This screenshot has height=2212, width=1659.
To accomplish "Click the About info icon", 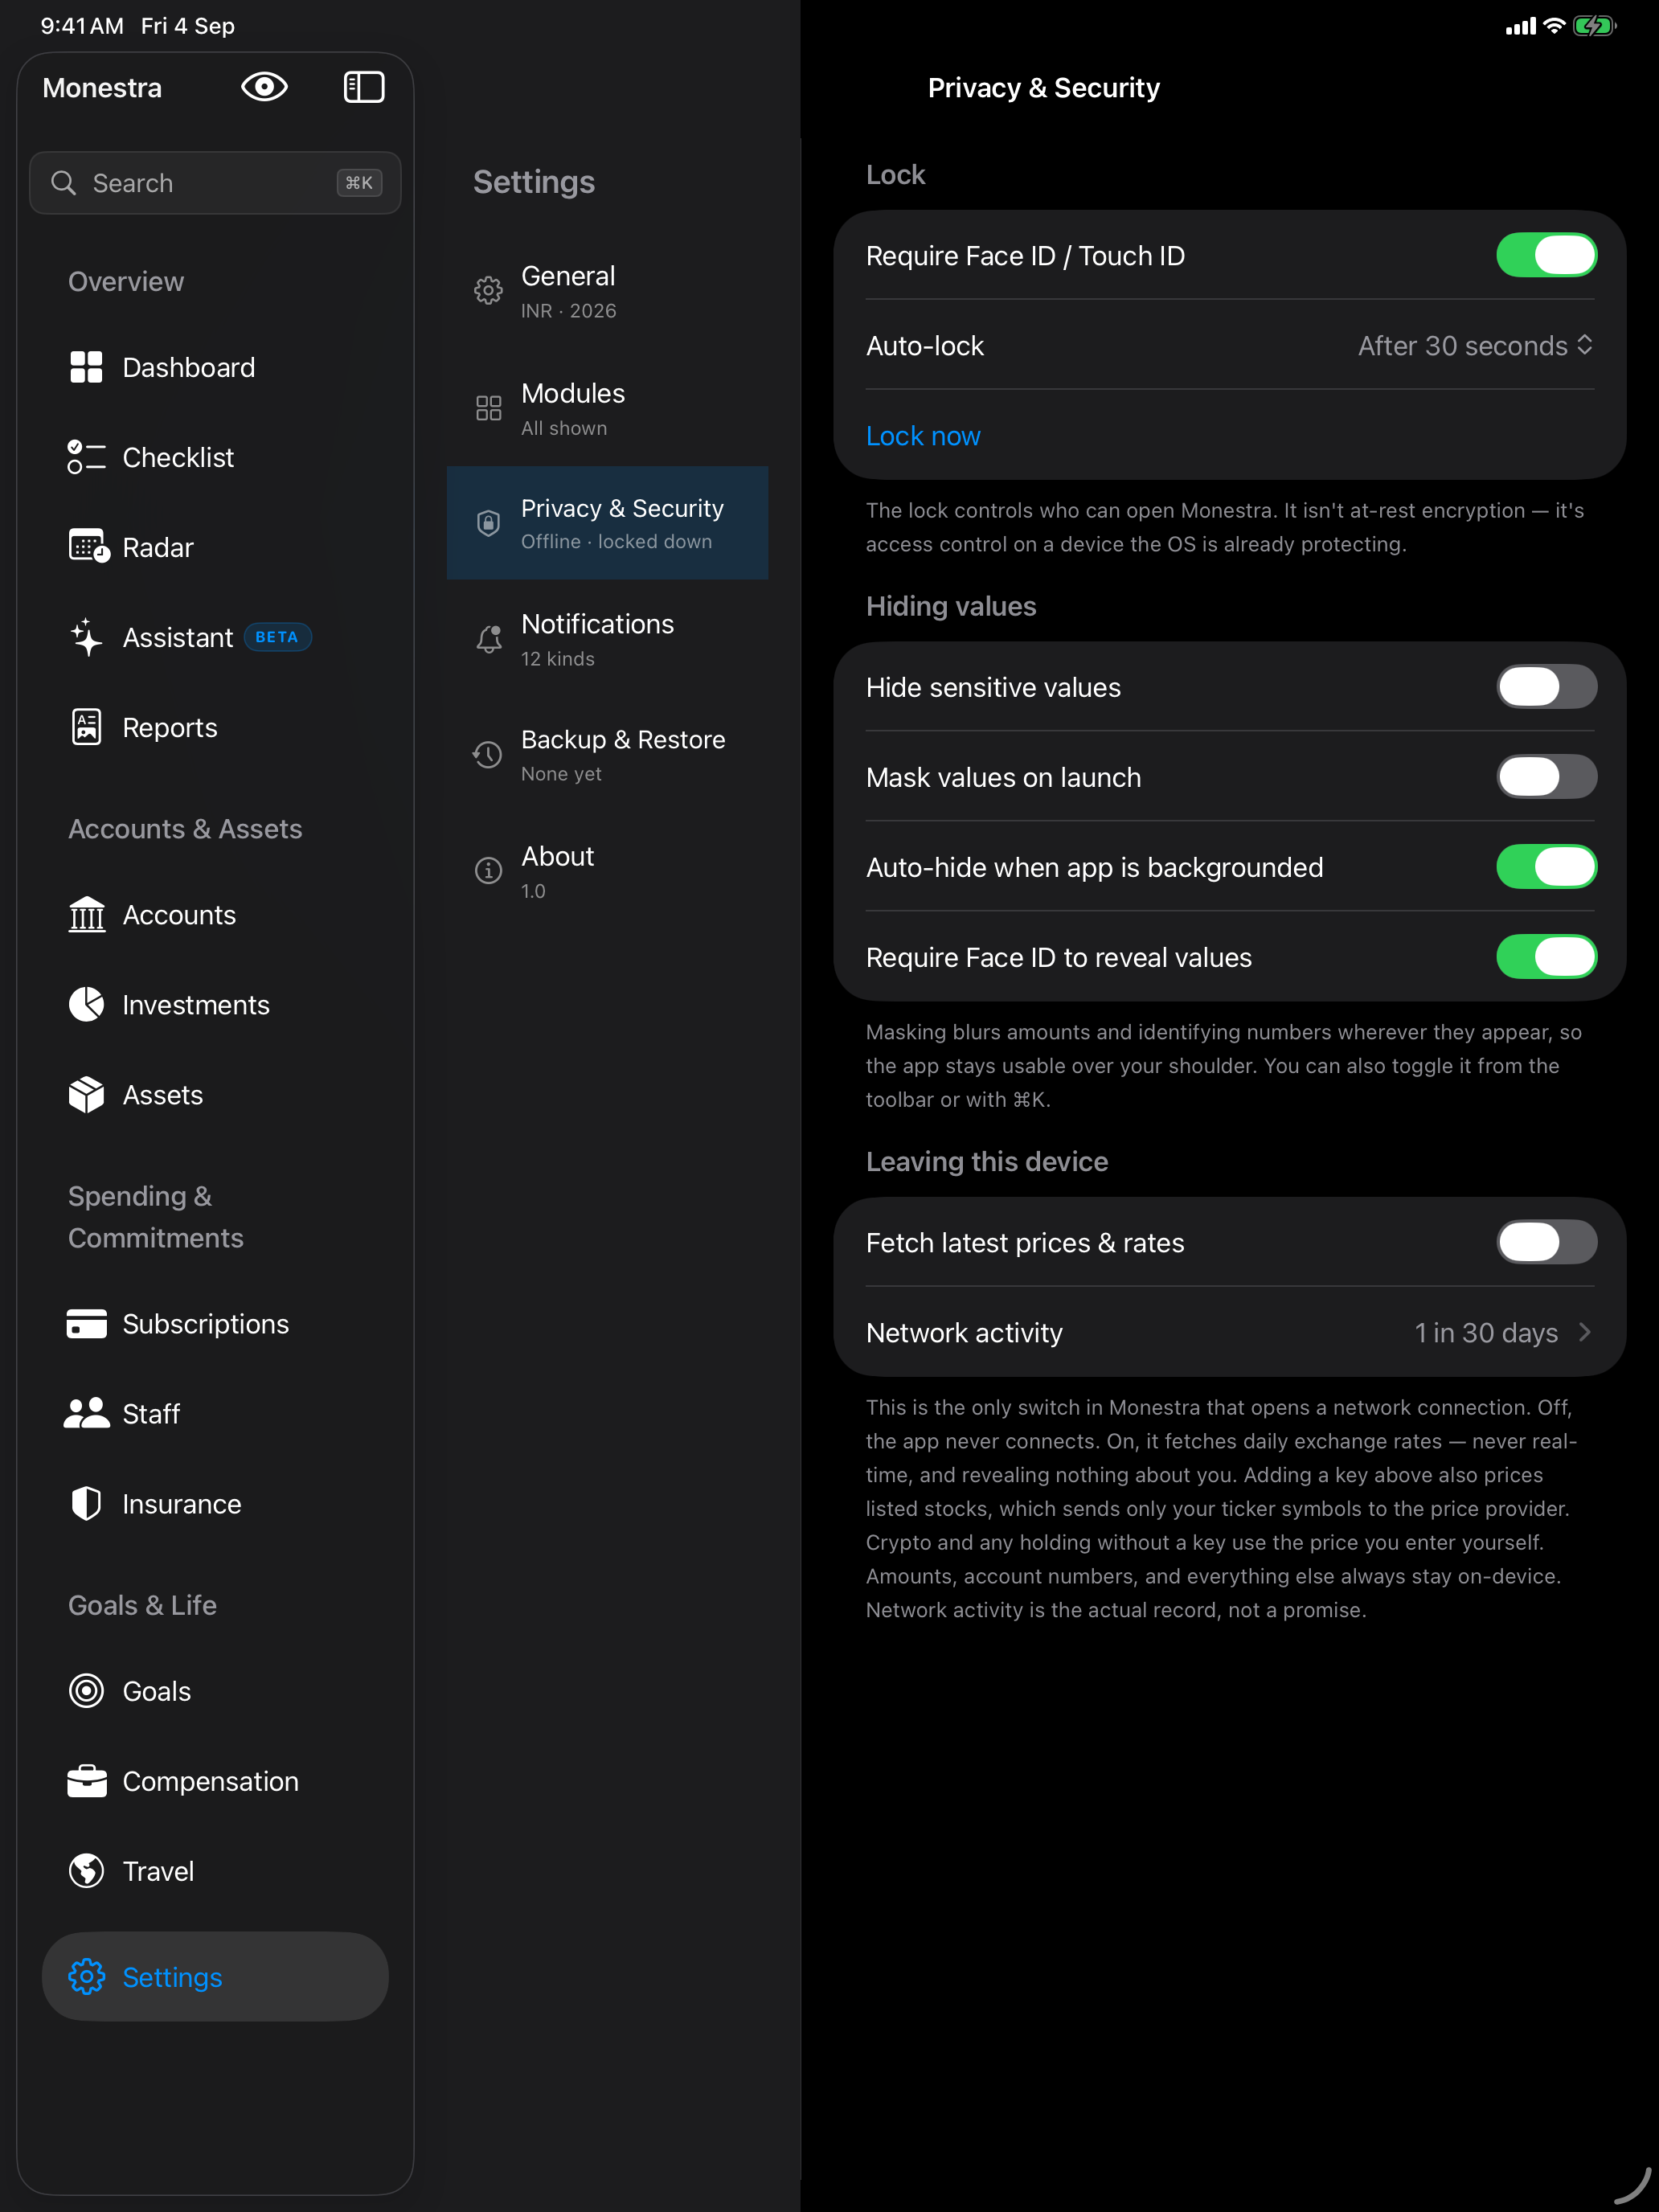I will click(x=488, y=871).
